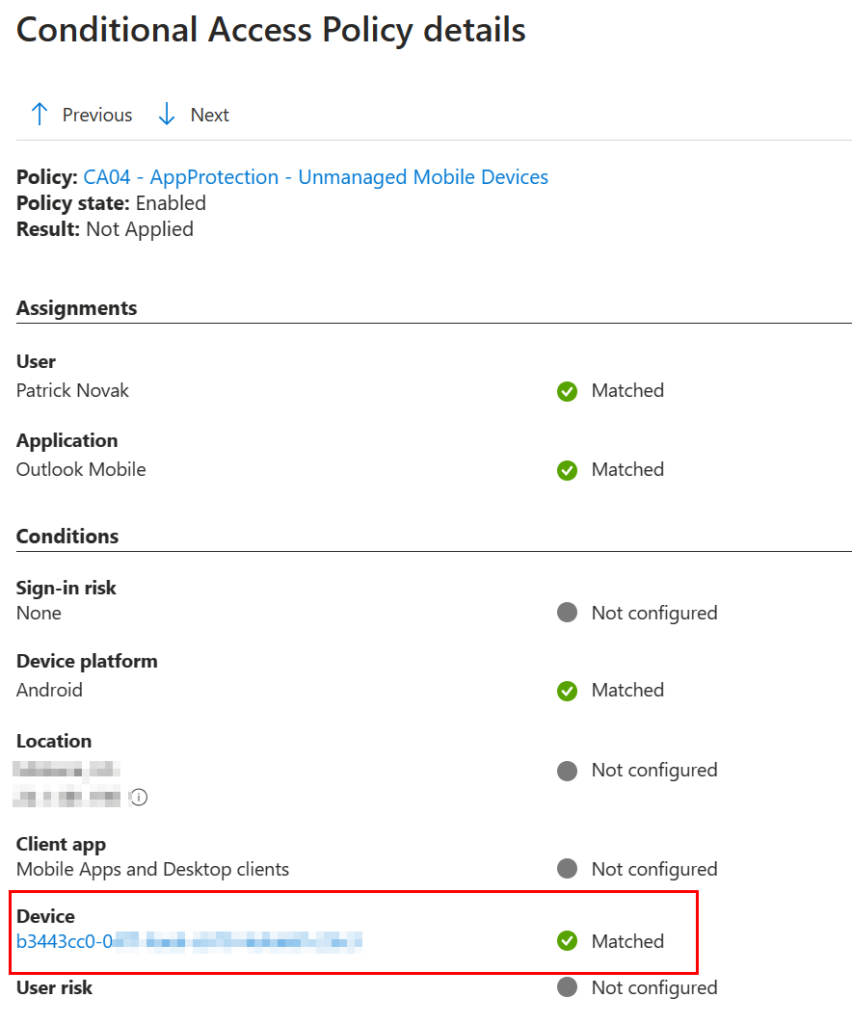Click the grey status icon for Client app
This screenshot has width=852, height=1024.
[567, 869]
